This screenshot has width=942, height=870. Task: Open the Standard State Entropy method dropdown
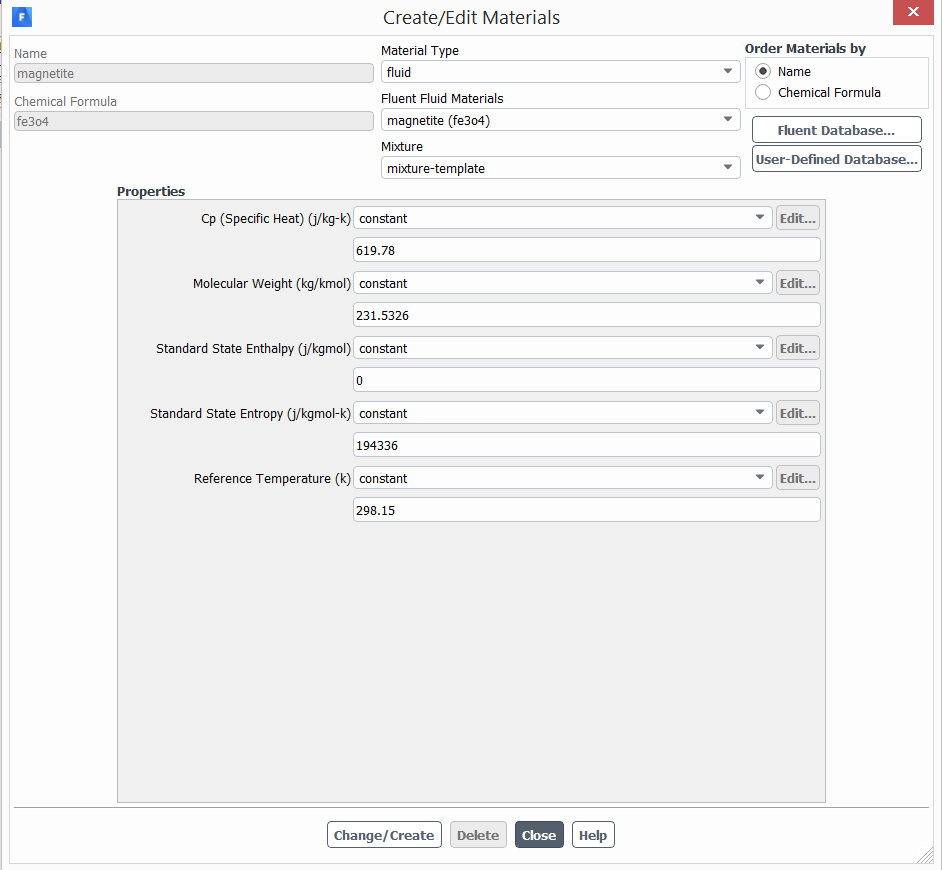[562, 413]
